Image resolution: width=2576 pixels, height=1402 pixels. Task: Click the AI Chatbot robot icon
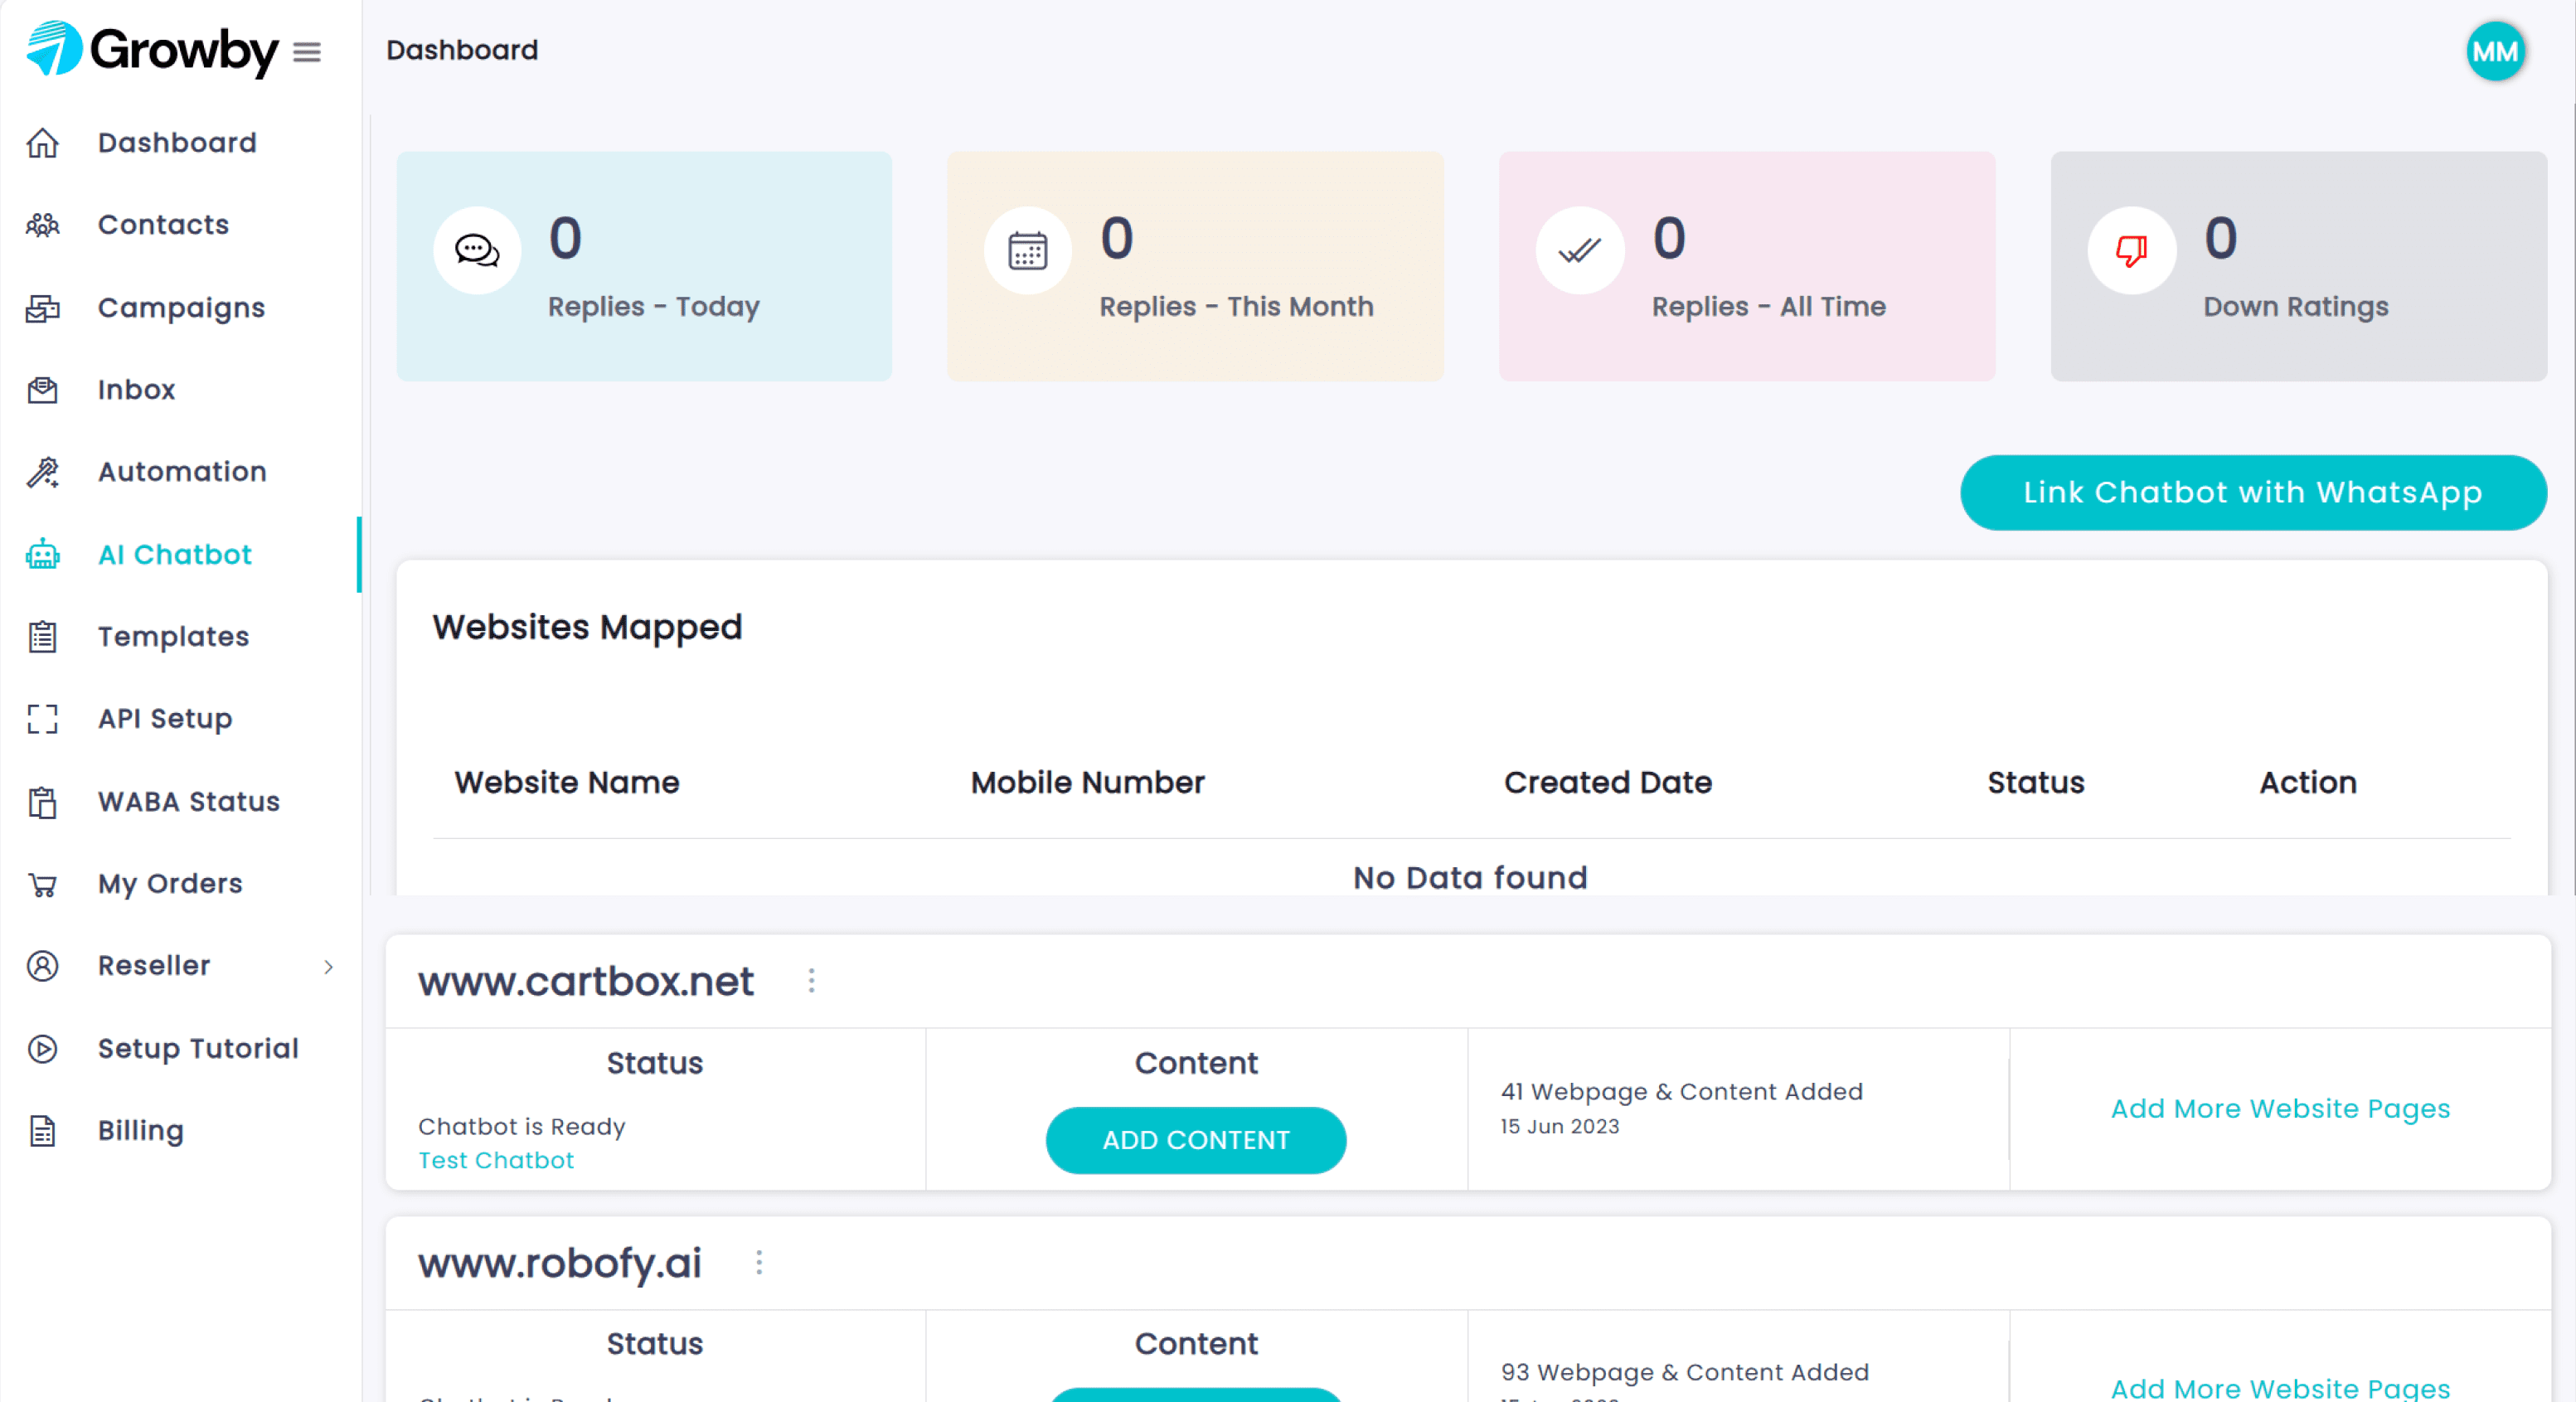point(42,554)
